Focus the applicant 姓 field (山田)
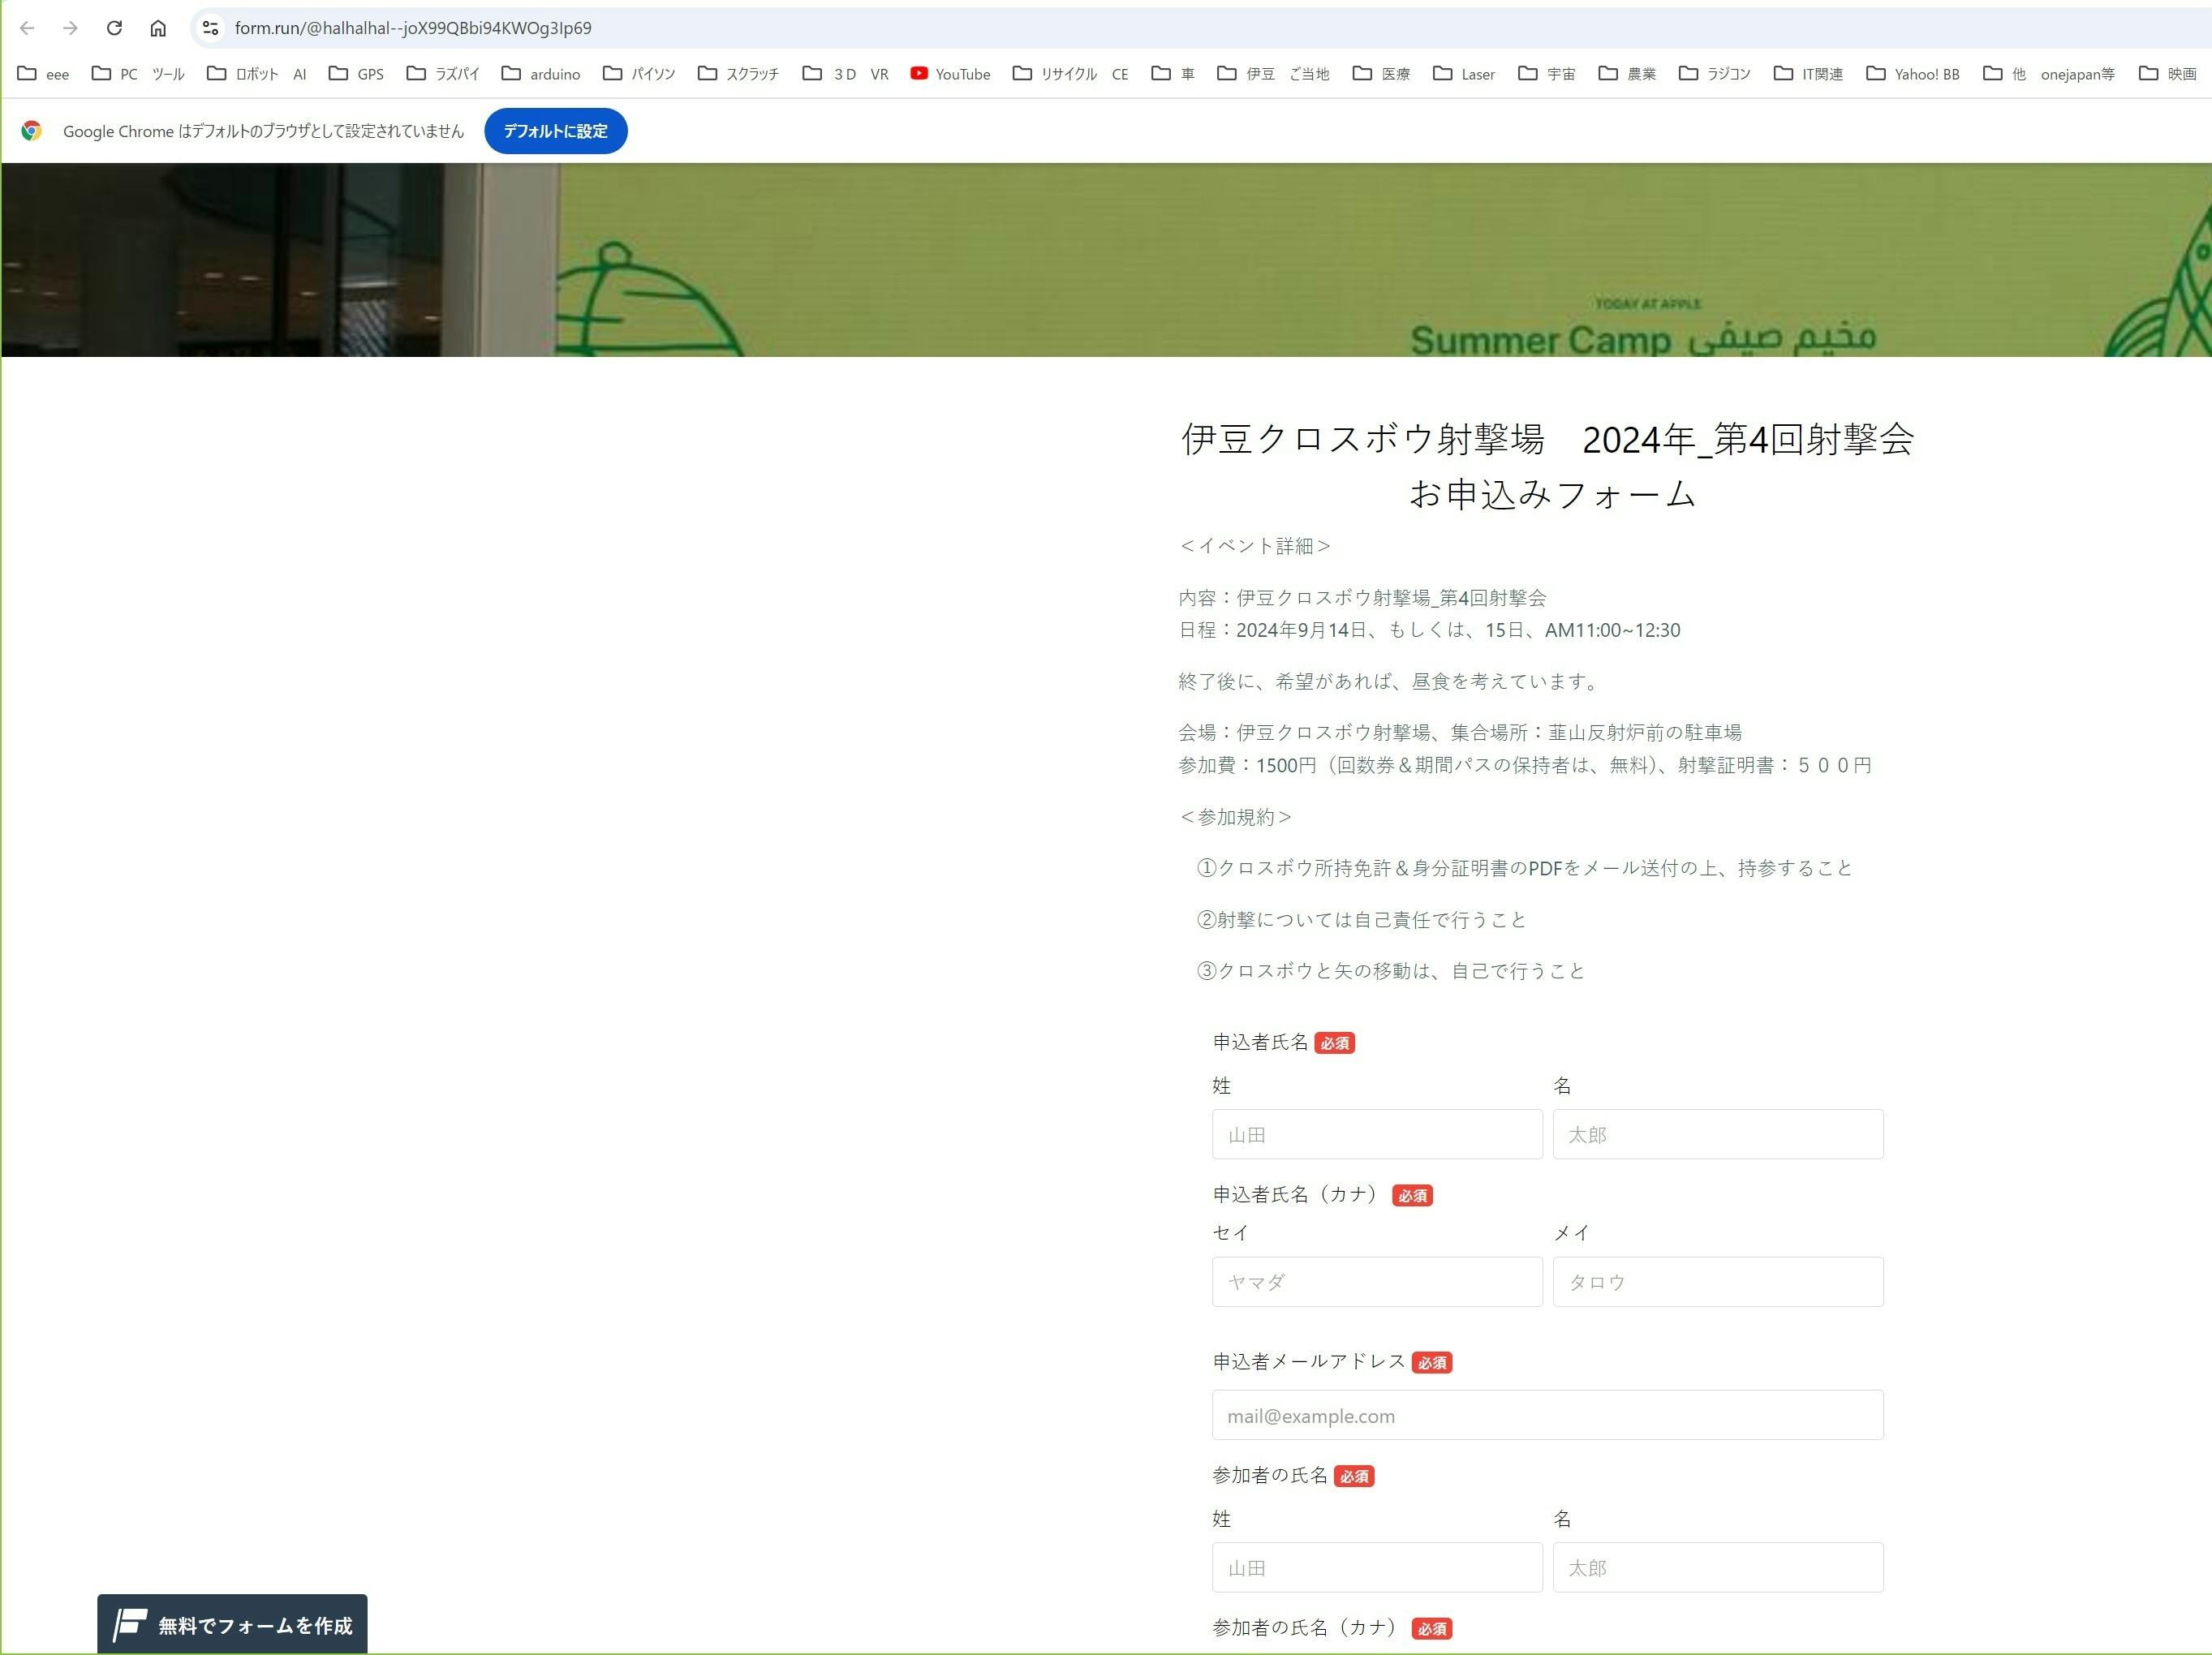The image size is (2212, 1655). point(1376,1134)
